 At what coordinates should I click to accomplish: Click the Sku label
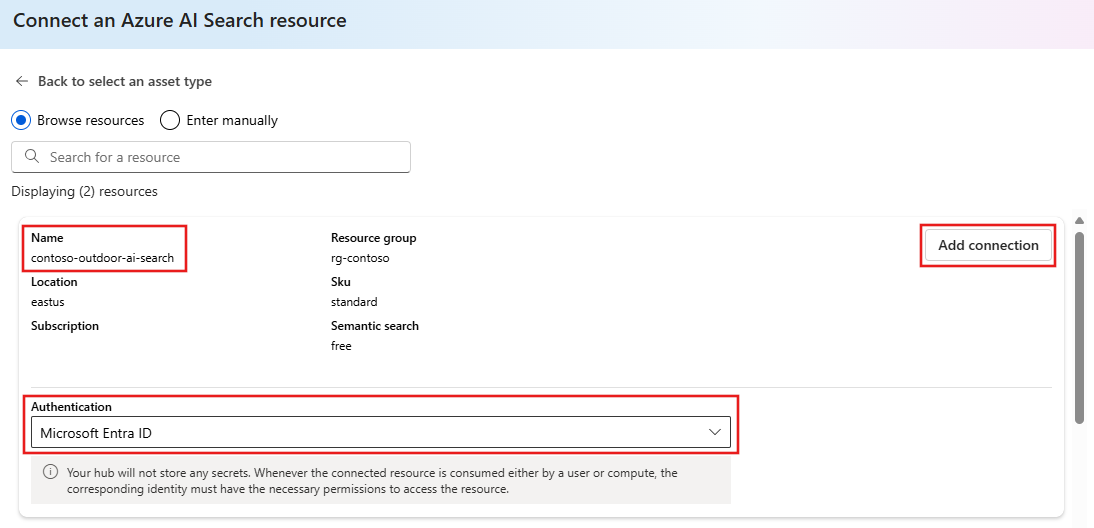pos(340,282)
